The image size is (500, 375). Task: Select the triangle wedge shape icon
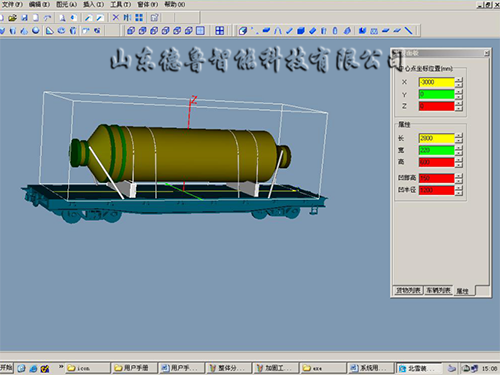[x=50, y=31]
